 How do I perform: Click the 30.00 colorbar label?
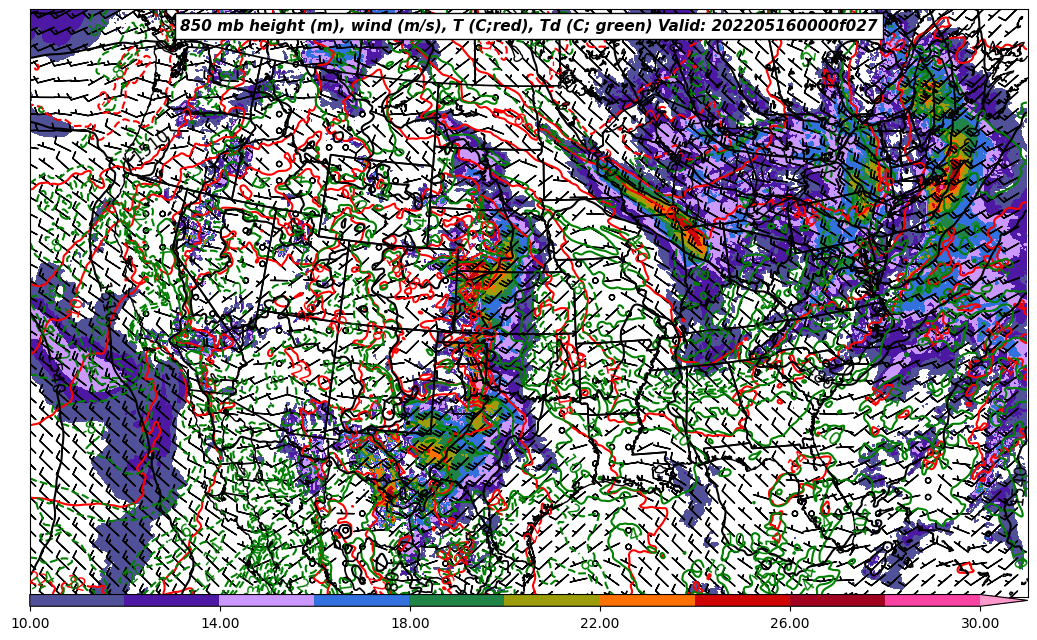pos(980,623)
